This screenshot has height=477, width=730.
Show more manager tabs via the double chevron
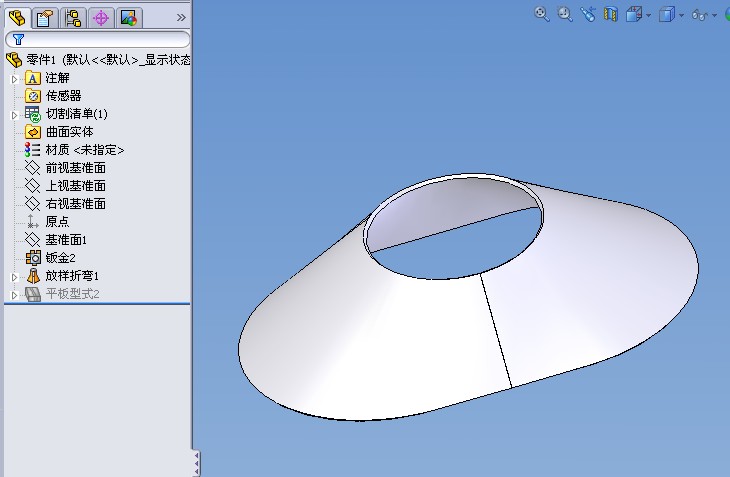coord(181,18)
